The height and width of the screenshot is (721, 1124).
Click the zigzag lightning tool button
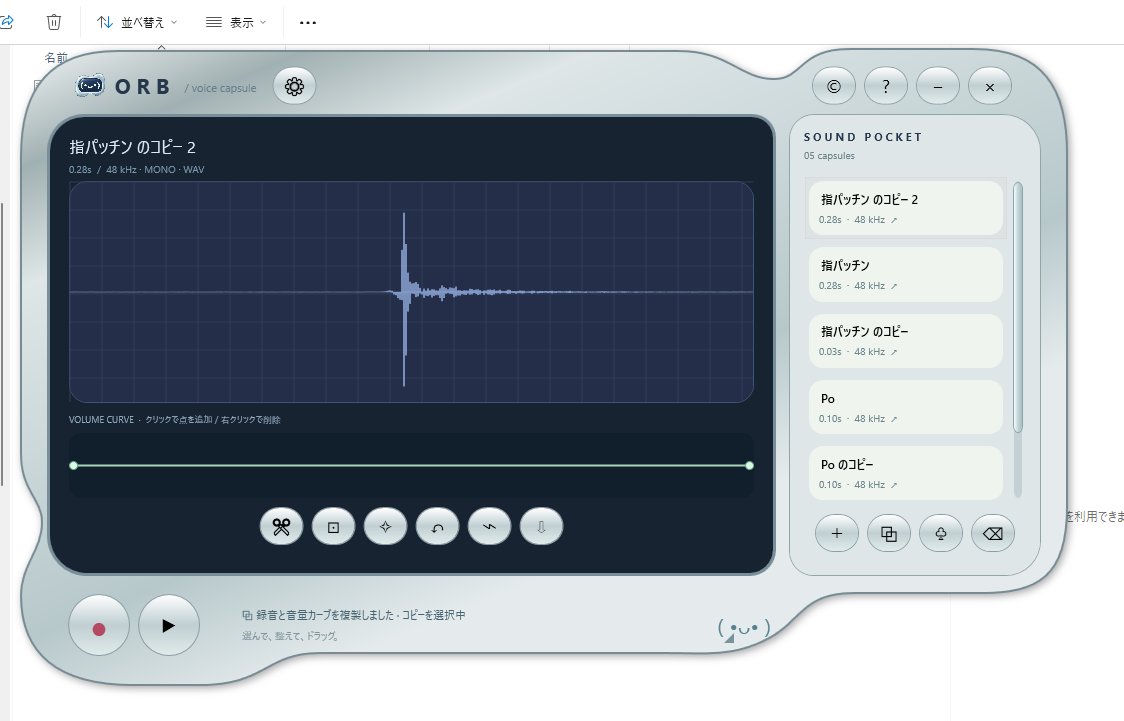click(x=489, y=527)
